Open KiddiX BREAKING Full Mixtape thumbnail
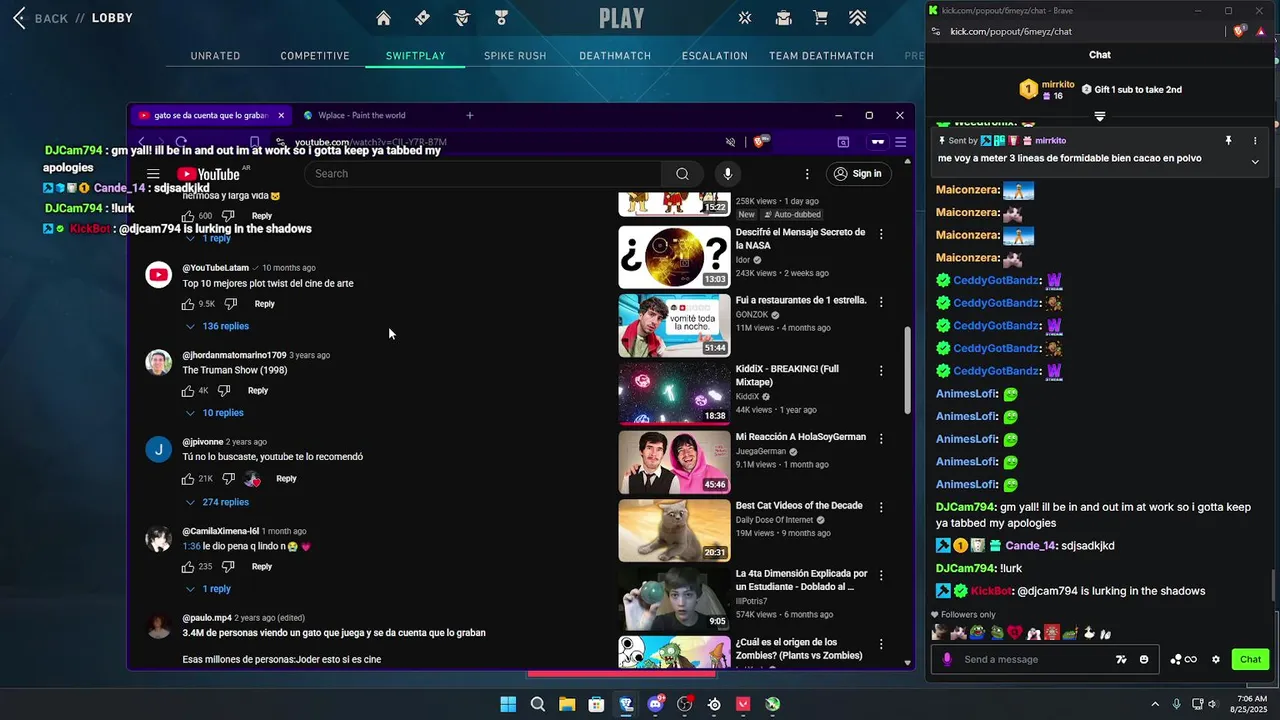Screen dimensions: 1280x720 tap(674, 394)
